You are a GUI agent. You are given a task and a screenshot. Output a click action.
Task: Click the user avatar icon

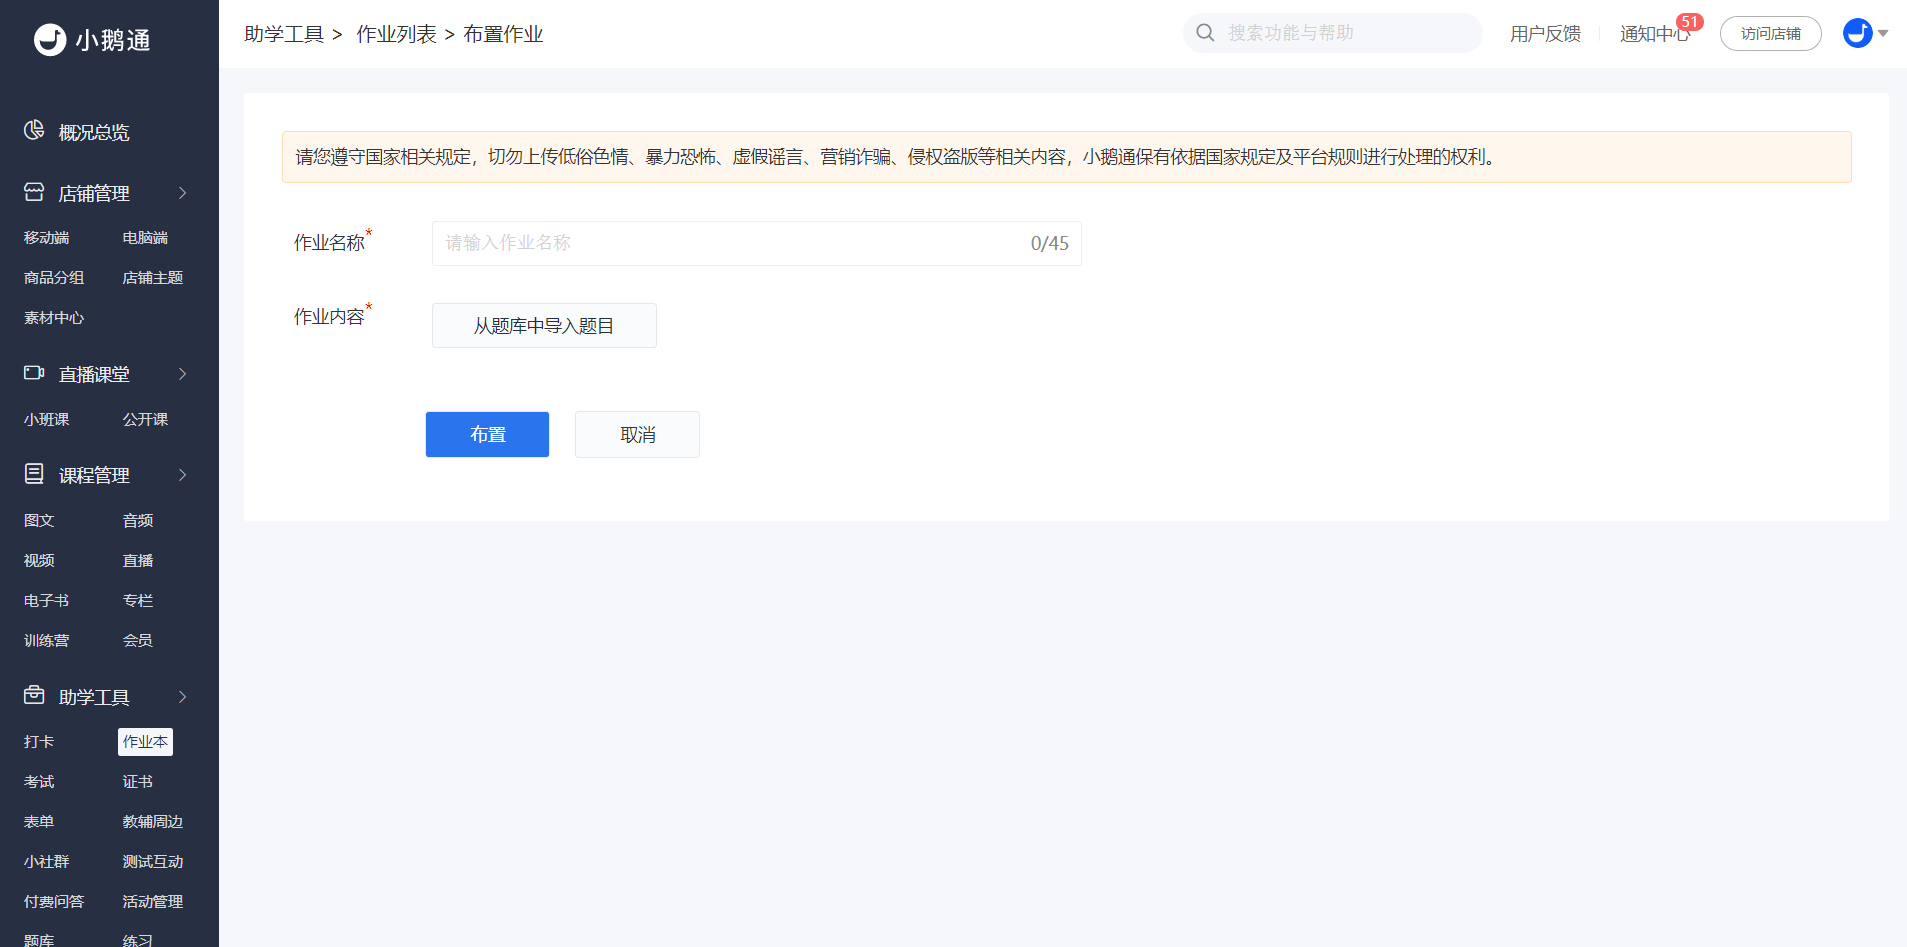click(1857, 33)
